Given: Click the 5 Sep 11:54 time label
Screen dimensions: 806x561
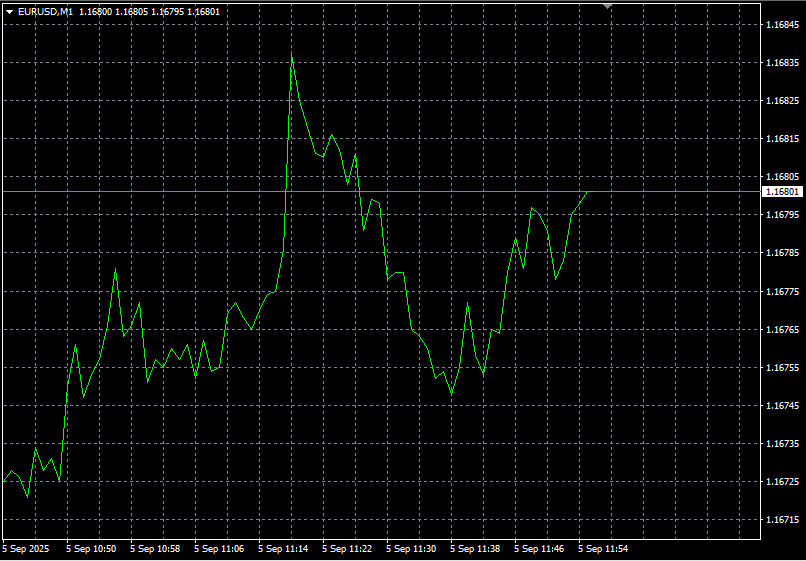Looking at the screenshot, I should (x=603, y=549).
